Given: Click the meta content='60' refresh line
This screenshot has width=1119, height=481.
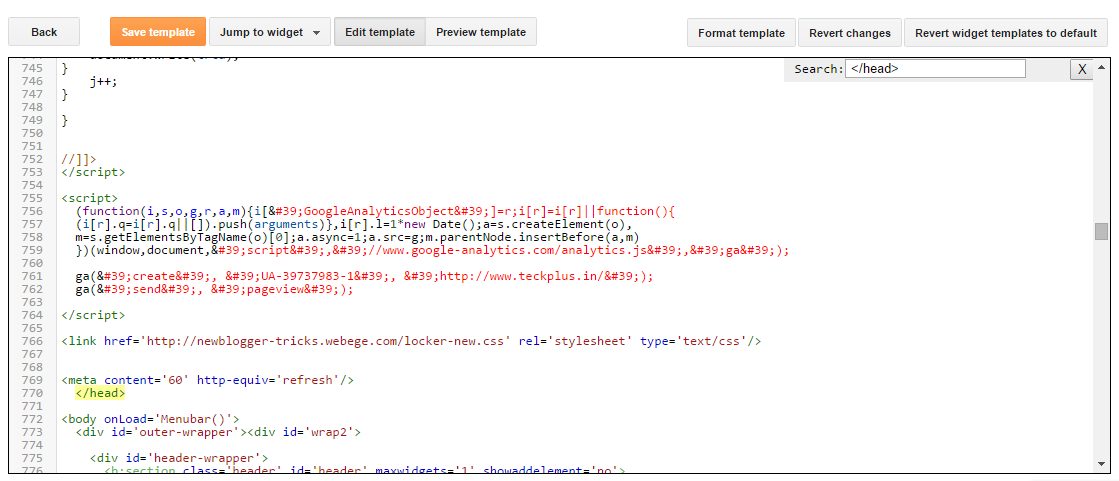Looking at the screenshot, I should [208, 380].
